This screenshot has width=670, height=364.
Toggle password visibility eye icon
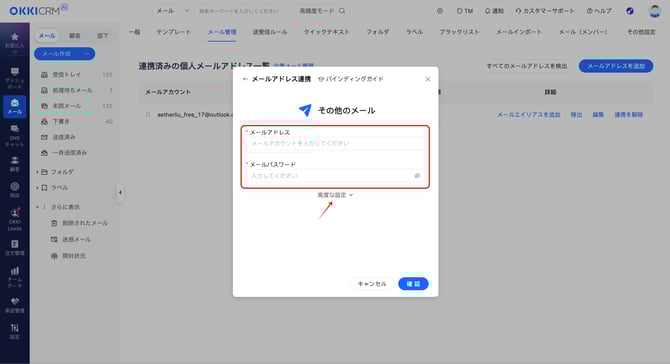click(x=417, y=176)
